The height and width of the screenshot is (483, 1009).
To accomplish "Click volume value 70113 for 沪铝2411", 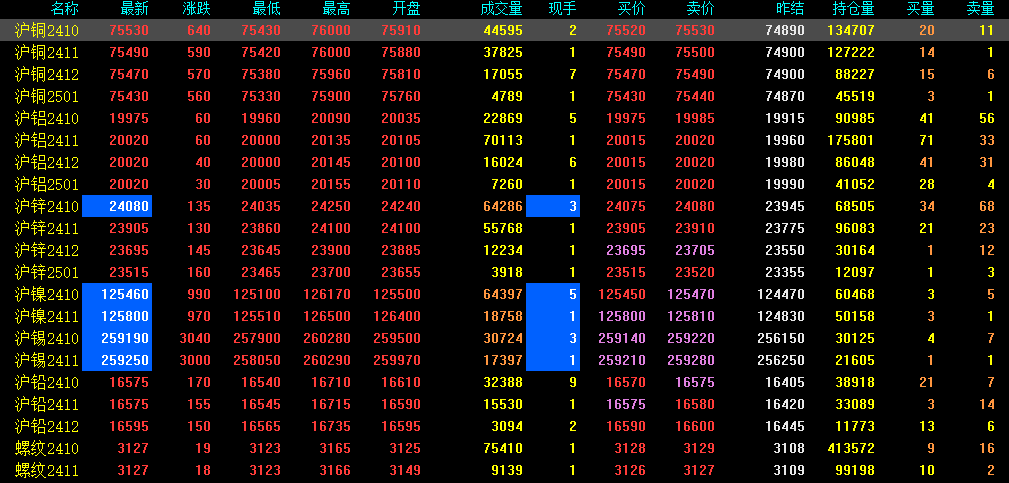I will click(x=503, y=140).
